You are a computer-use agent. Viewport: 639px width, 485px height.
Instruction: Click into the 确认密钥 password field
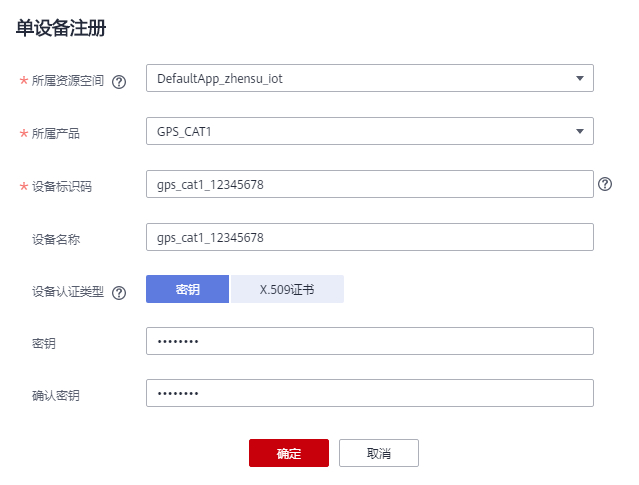tap(370, 393)
